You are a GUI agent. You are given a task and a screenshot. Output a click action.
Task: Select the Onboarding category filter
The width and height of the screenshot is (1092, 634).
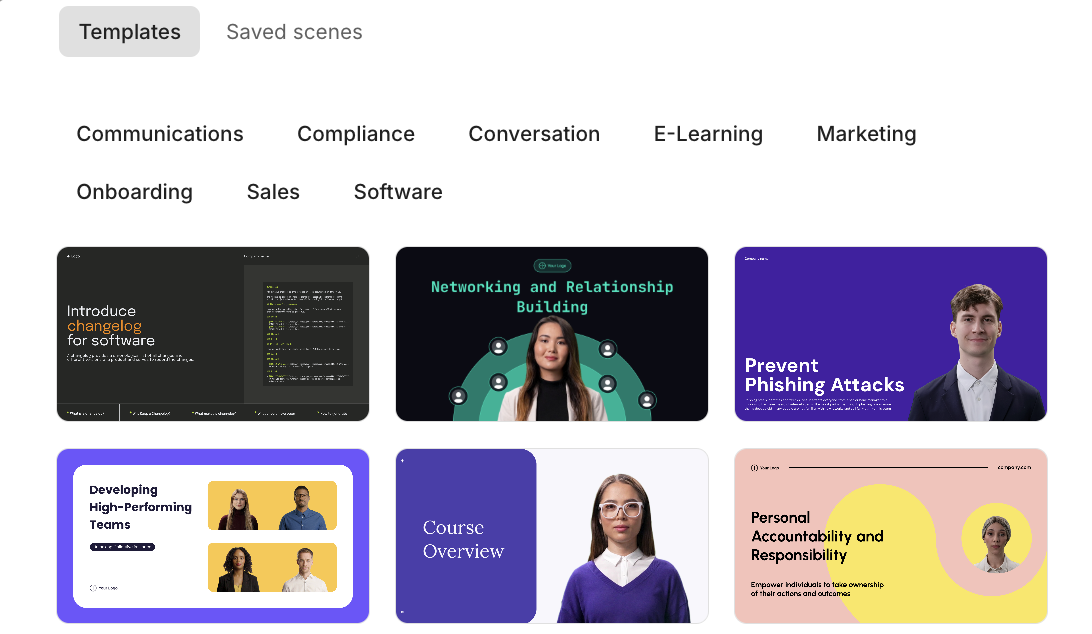[135, 192]
